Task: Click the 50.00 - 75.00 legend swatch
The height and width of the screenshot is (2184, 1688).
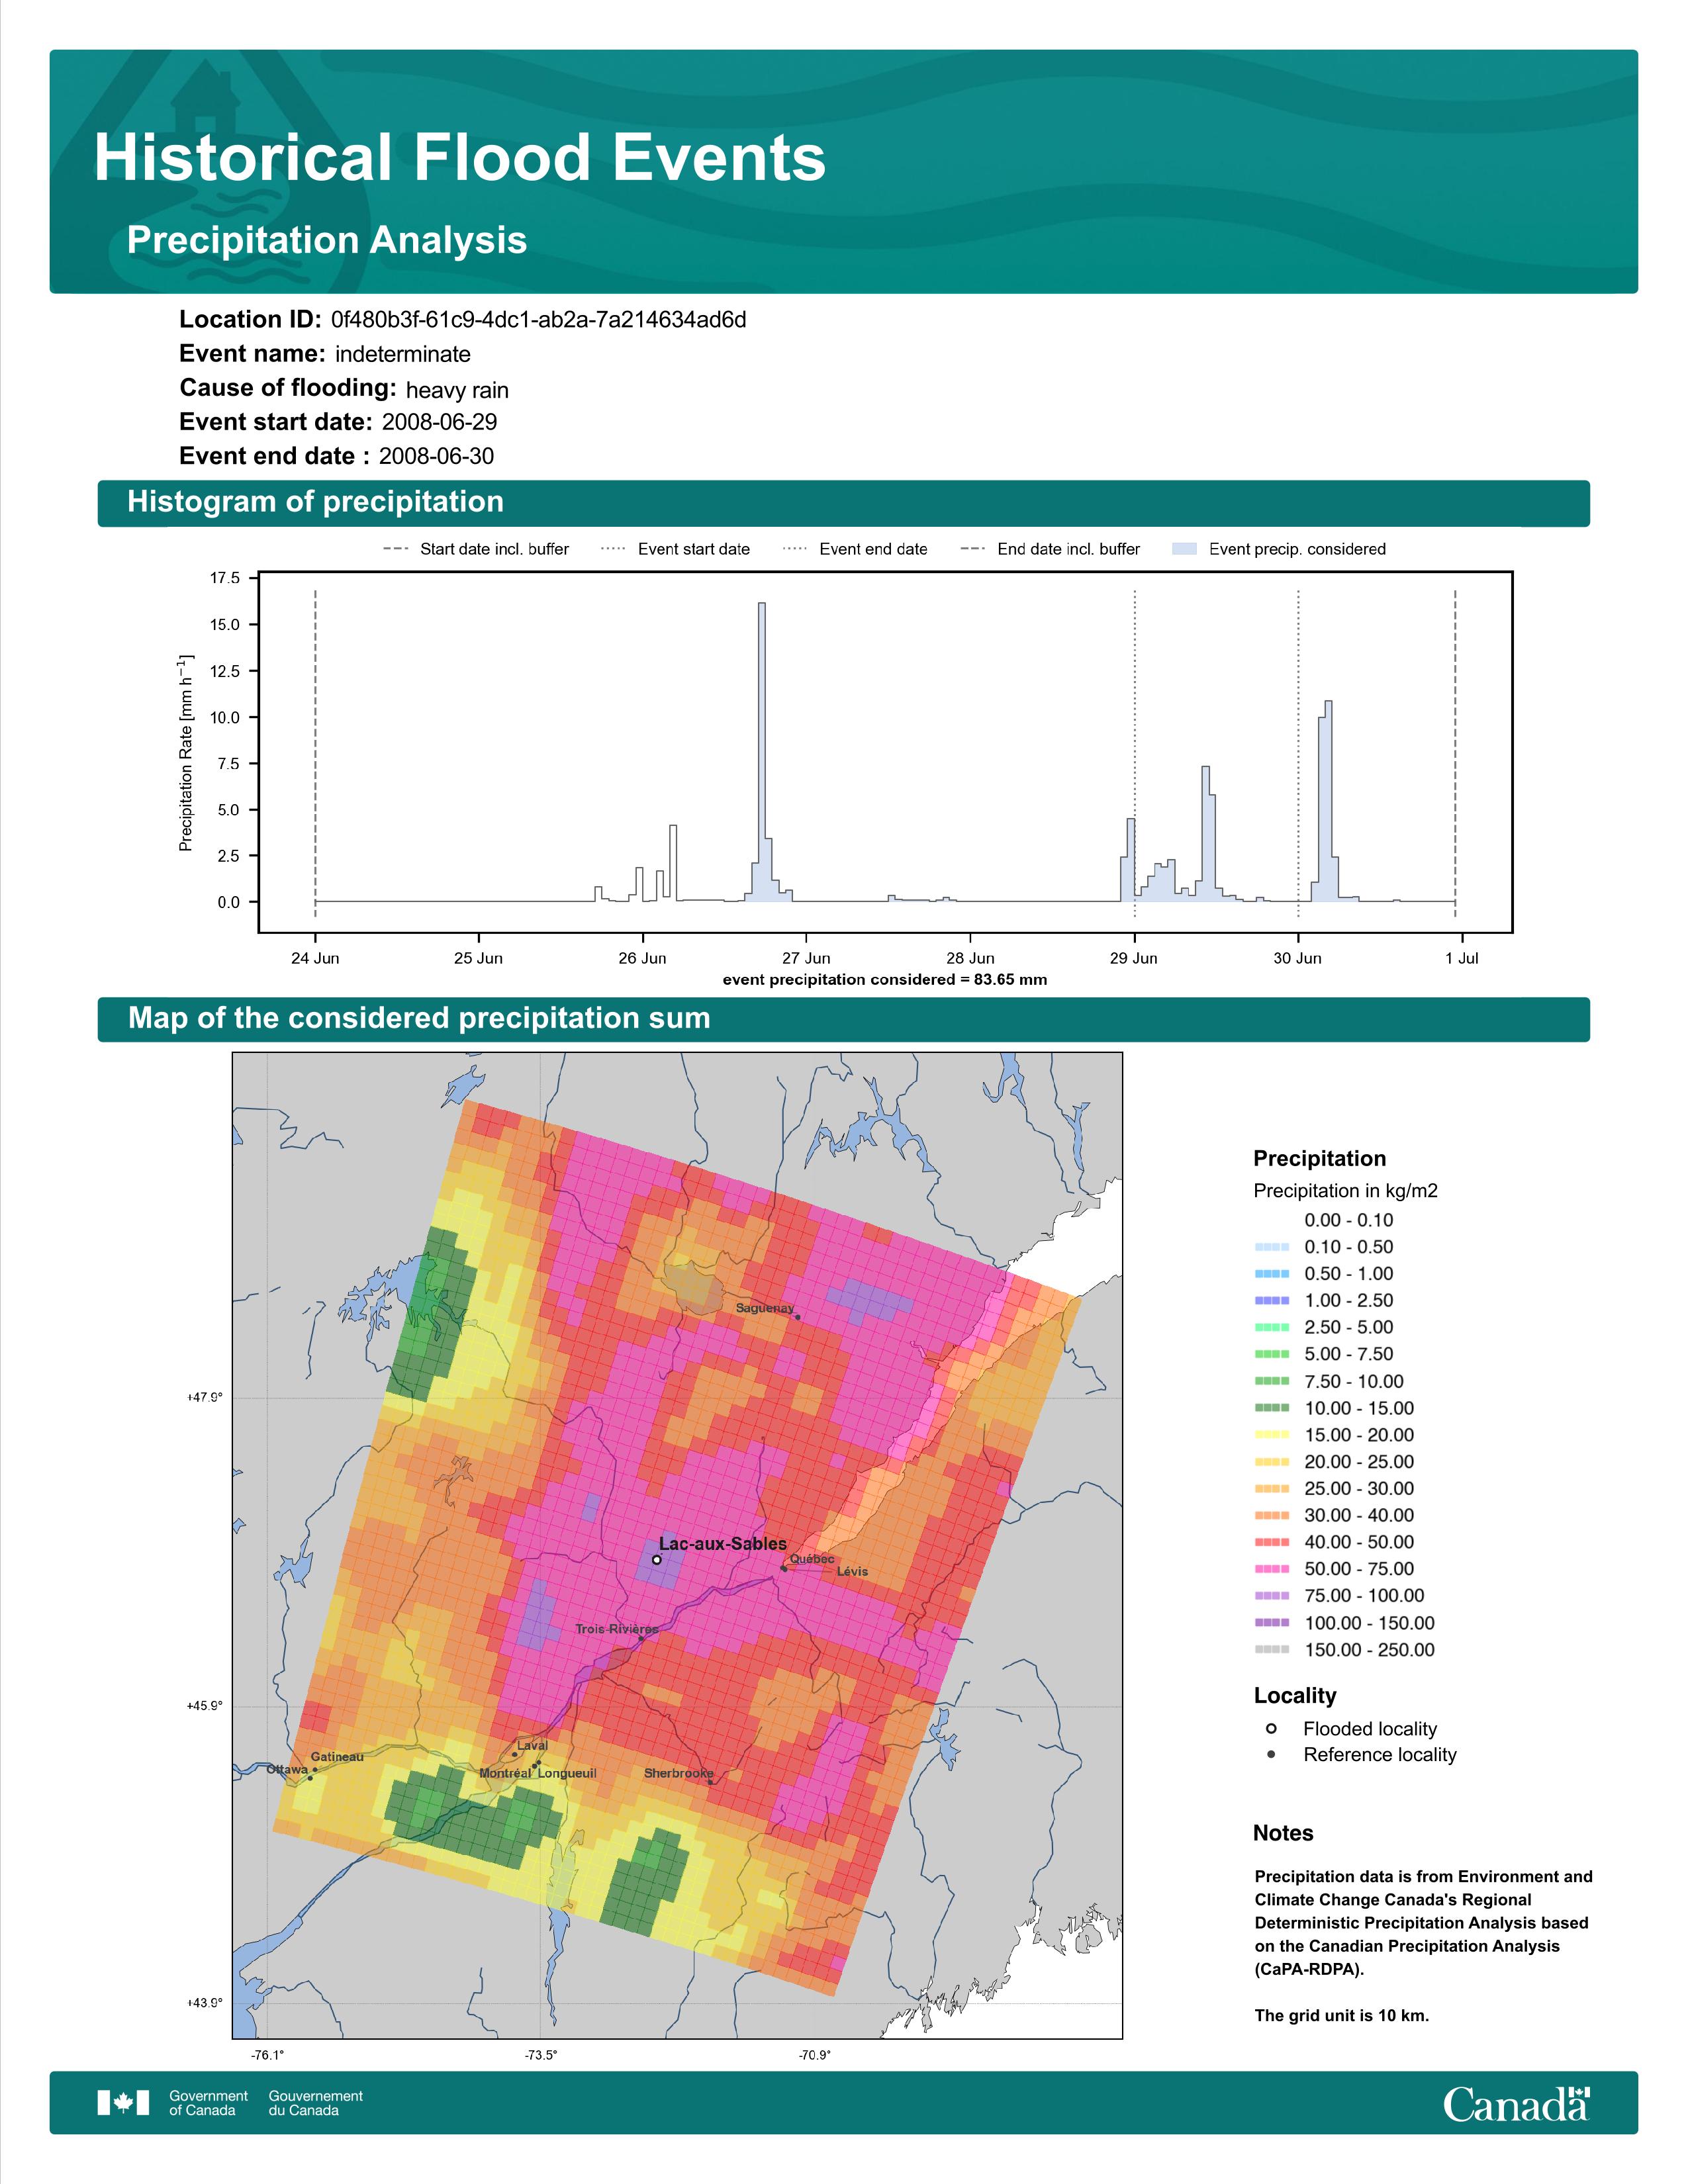Action: [1271, 1569]
